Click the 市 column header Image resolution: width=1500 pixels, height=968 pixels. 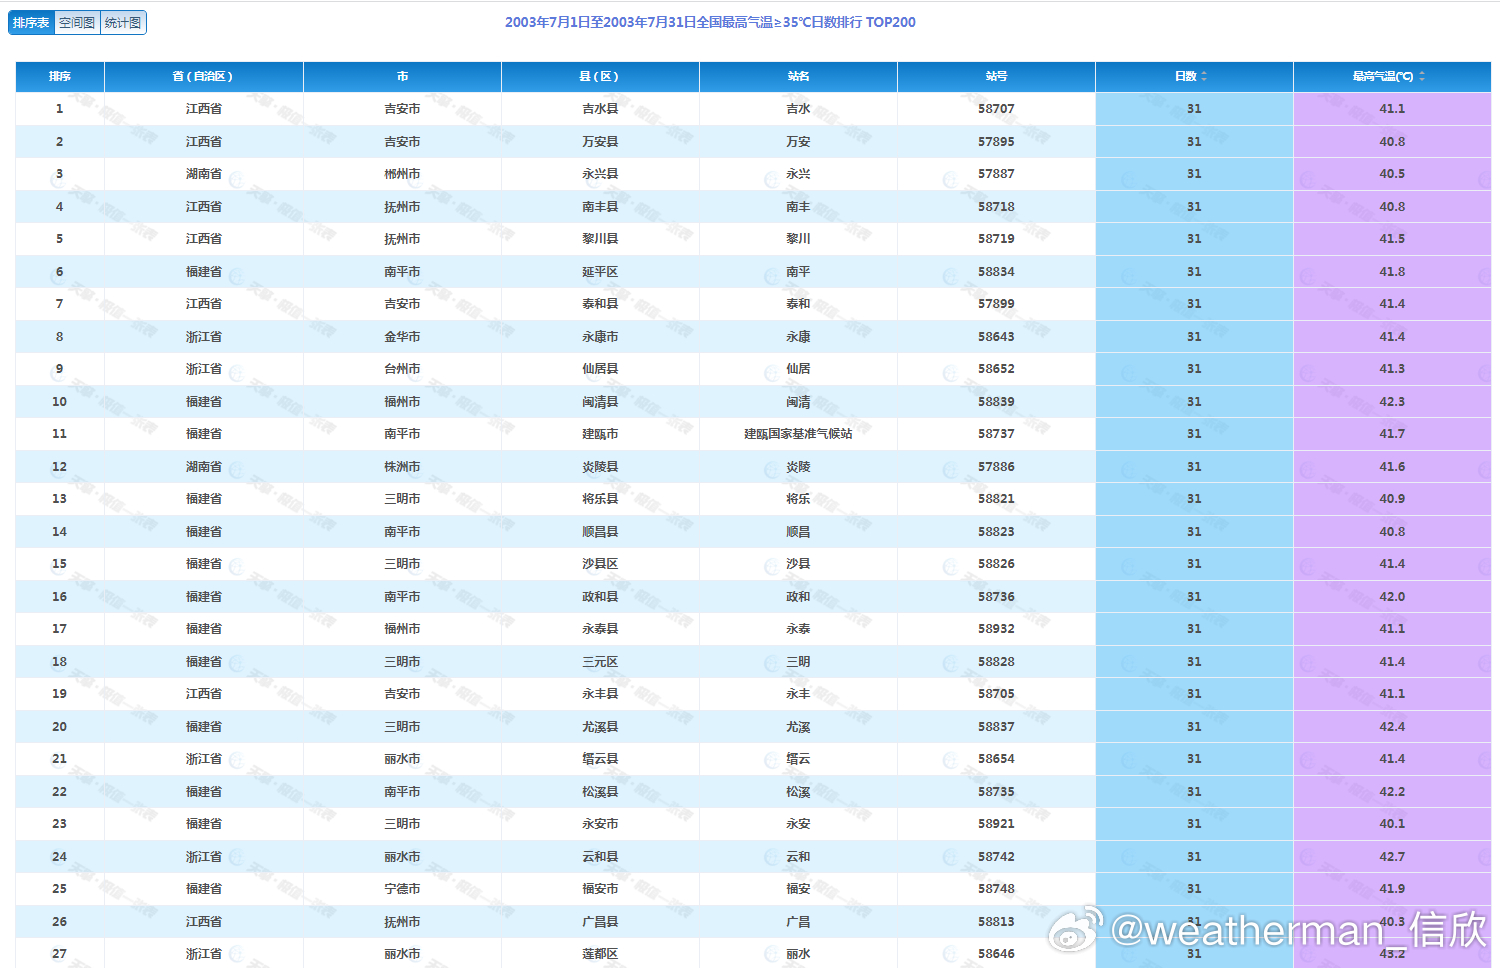click(x=402, y=76)
